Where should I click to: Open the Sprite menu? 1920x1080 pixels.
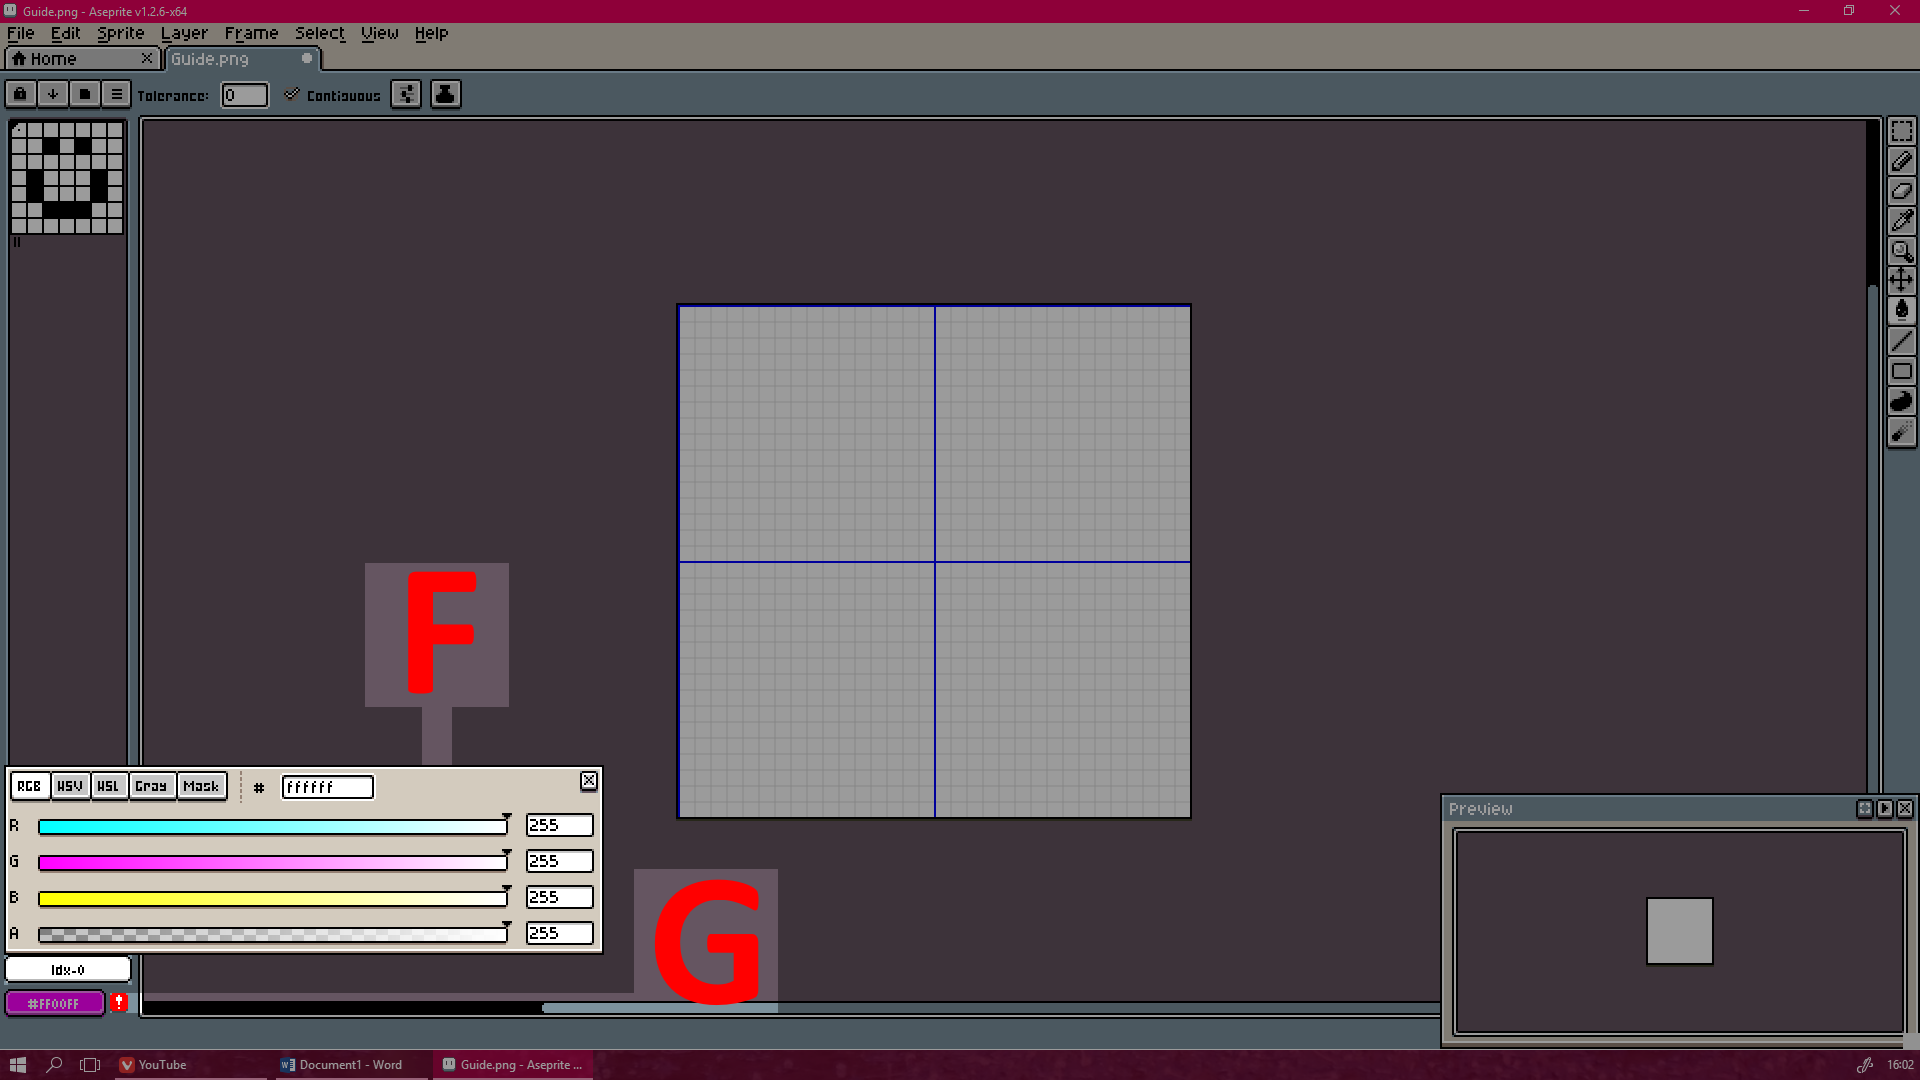click(120, 33)
